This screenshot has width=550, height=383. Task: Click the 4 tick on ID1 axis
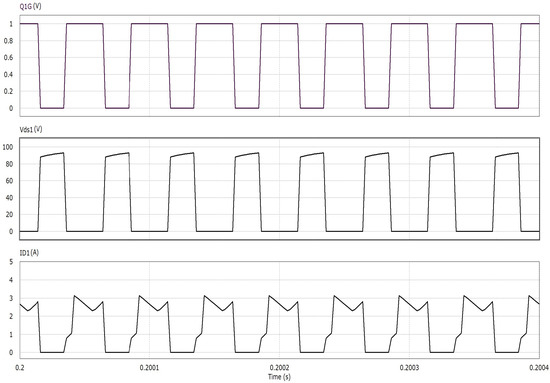pyautogui.click(x=11, y=280)
